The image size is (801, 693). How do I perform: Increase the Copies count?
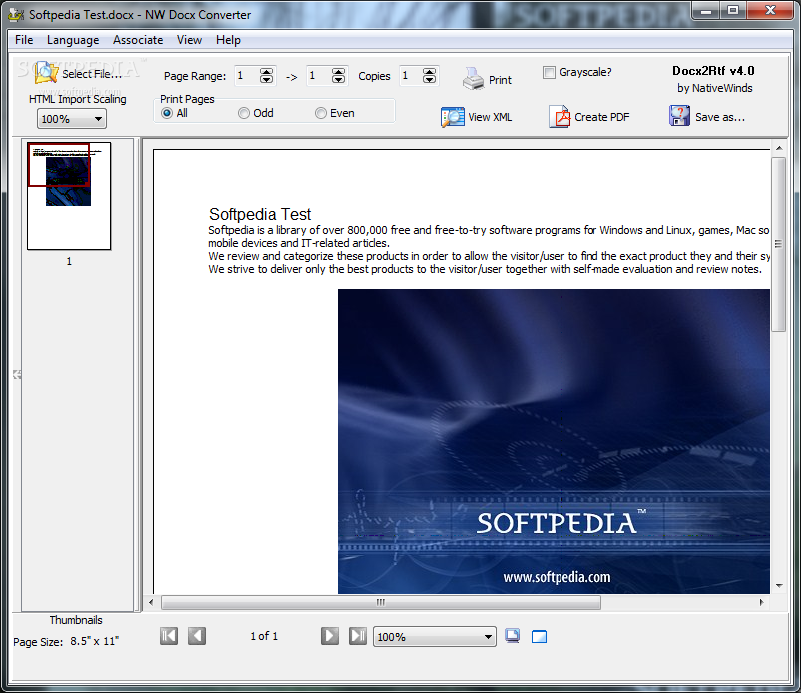point(430,72)
